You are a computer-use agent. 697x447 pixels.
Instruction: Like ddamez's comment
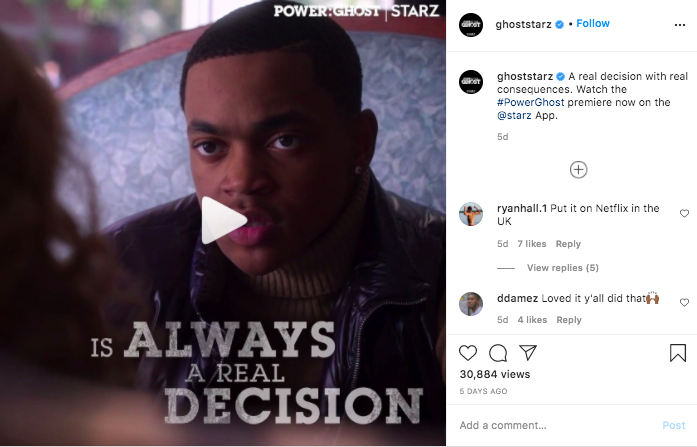(685, 303)
